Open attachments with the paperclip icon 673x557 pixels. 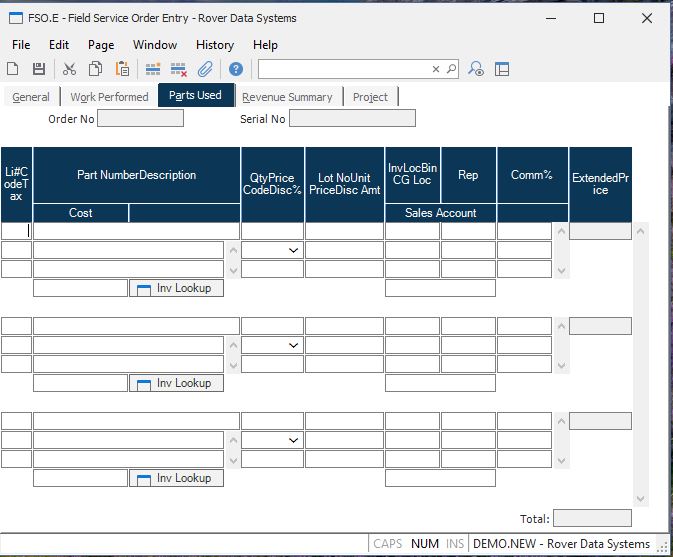205,69
